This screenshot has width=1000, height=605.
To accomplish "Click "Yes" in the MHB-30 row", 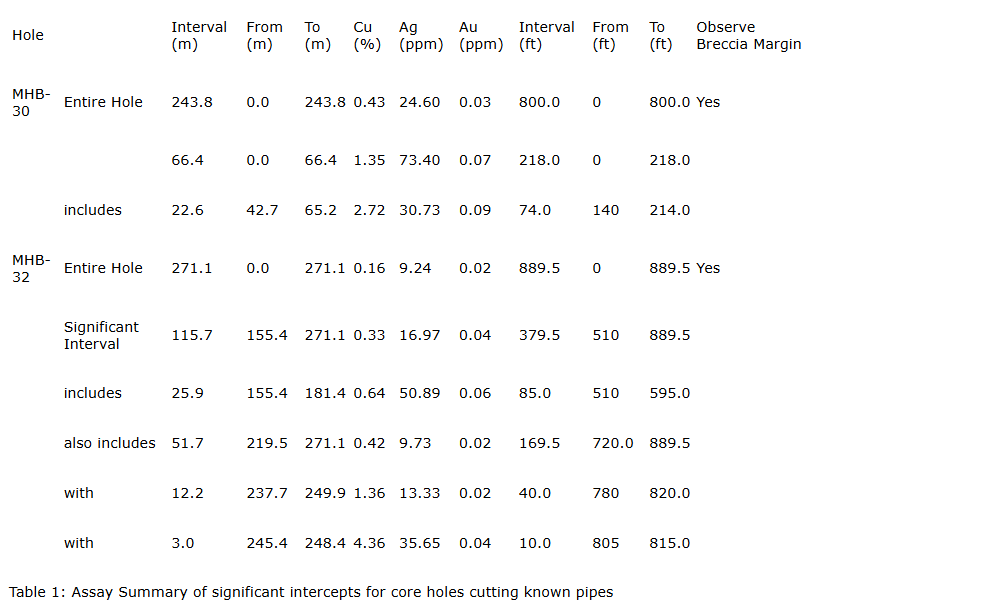I will pos(708,102).
